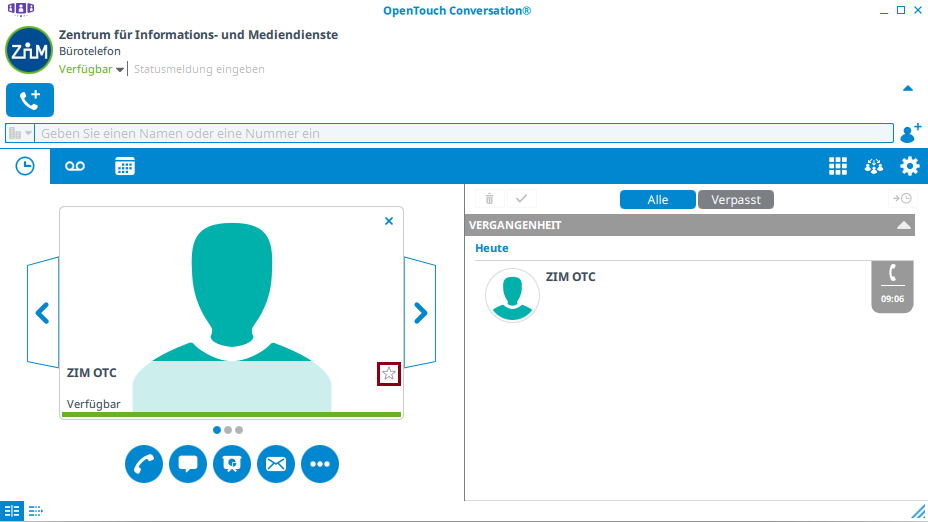Start instant message chat with ZIM OTC
Viewport: 928px width, 522px height.
click(188, 464)
